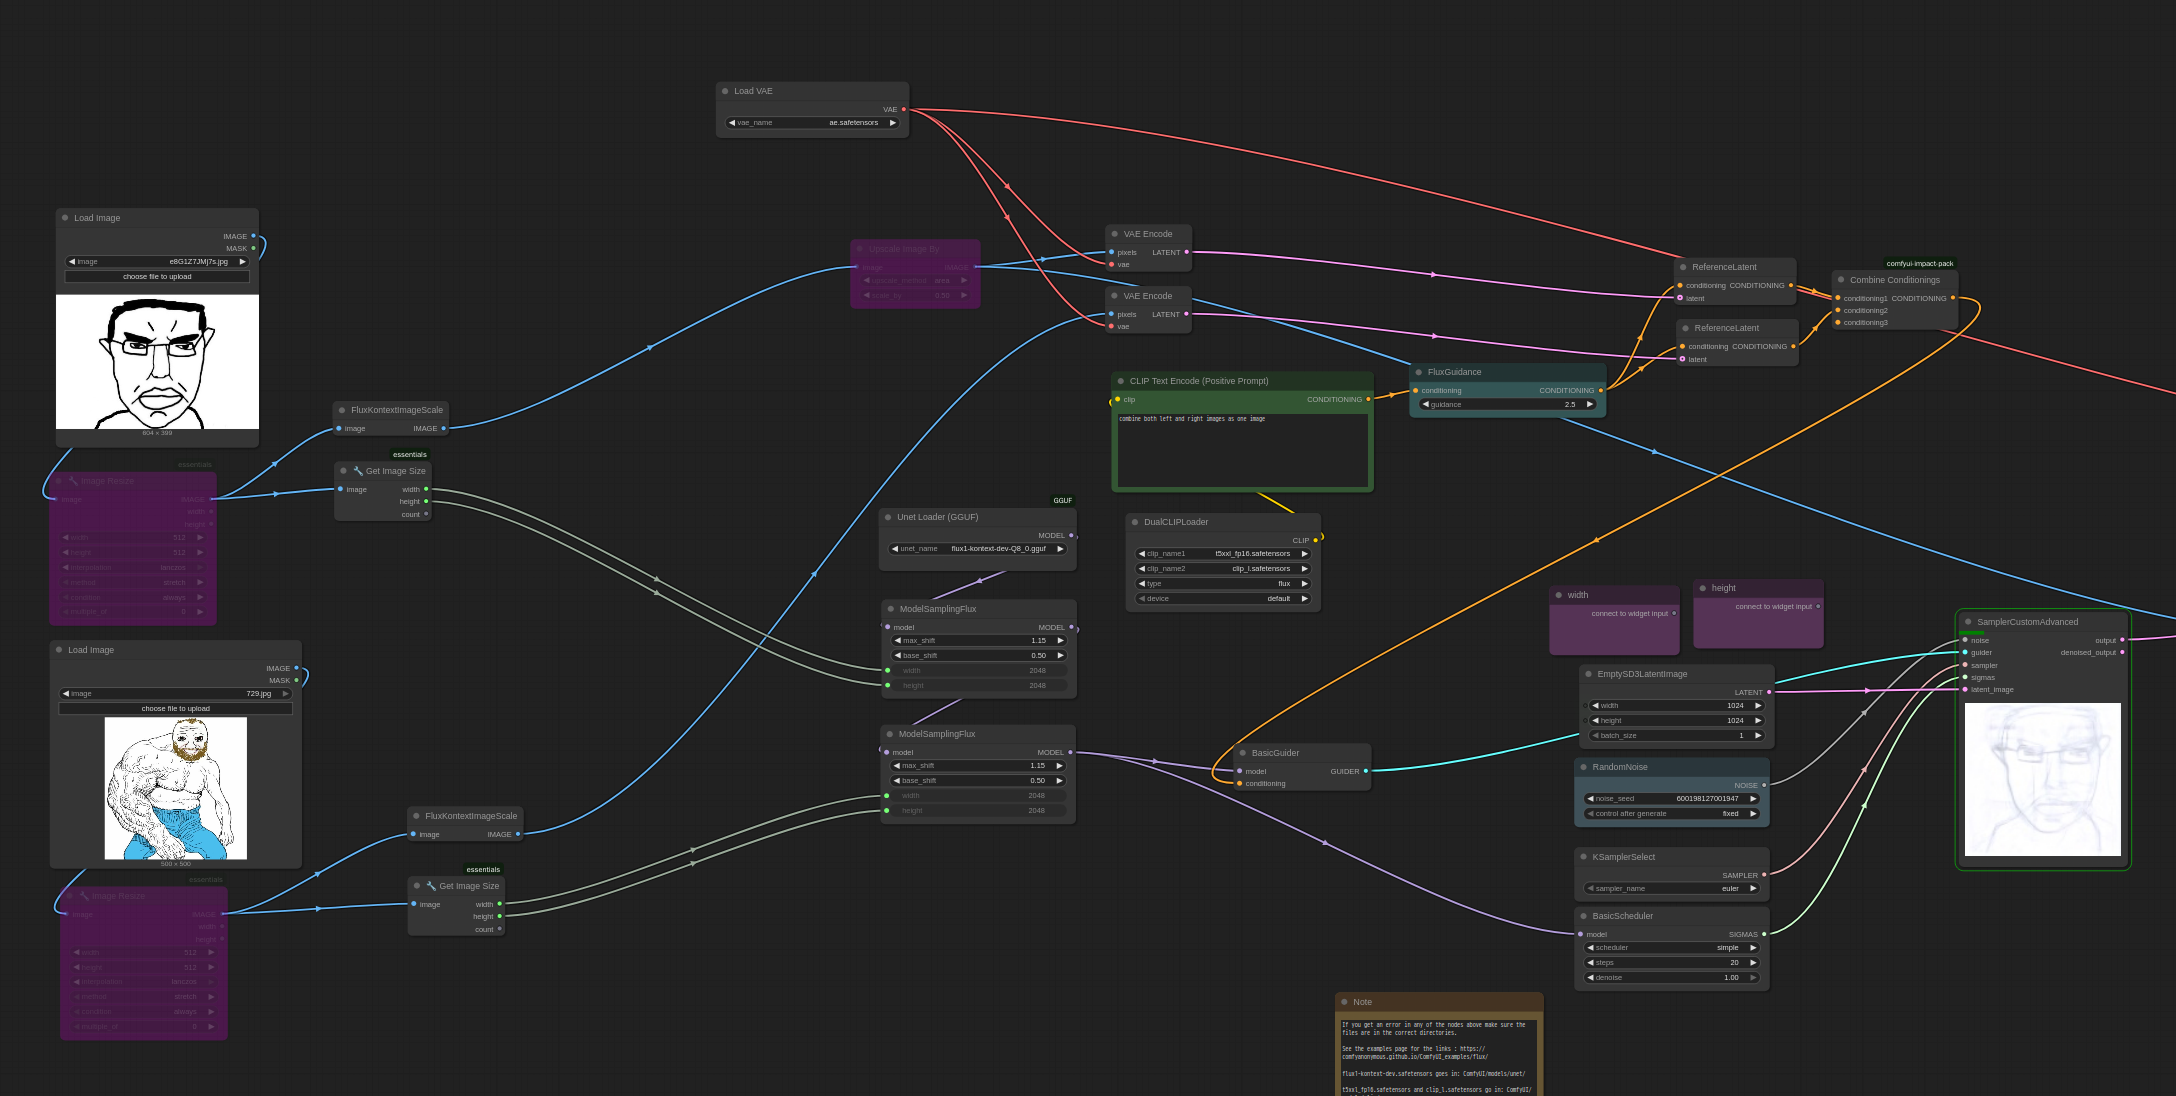The height and width of the screenshot is (1096, 2176).
Task: Click the steps value 20 in BasicScheduler
Action: tap(1734, 963)
